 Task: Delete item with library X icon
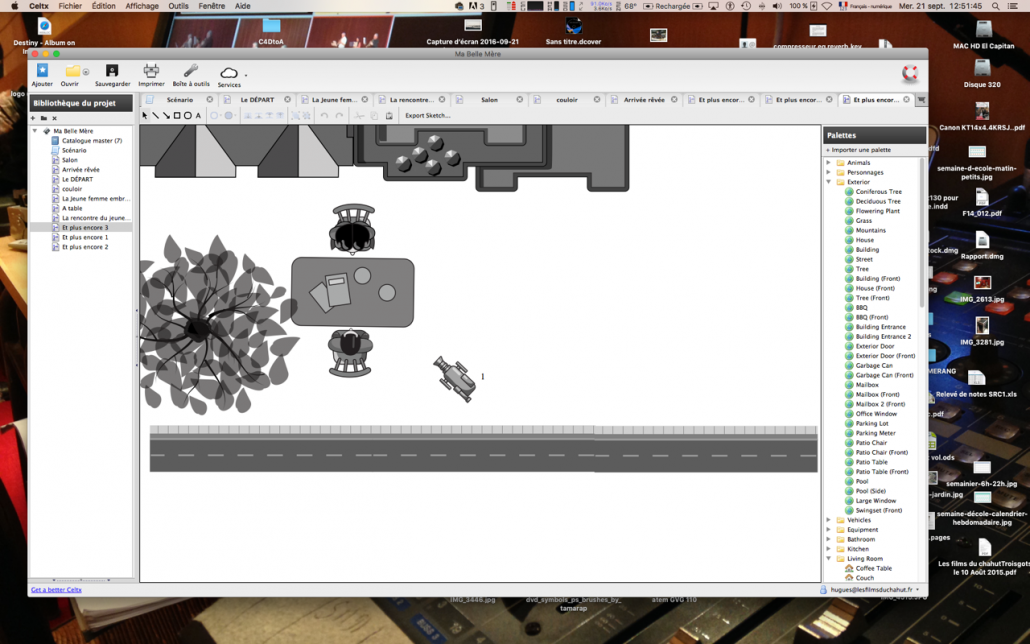pos(55,118)
